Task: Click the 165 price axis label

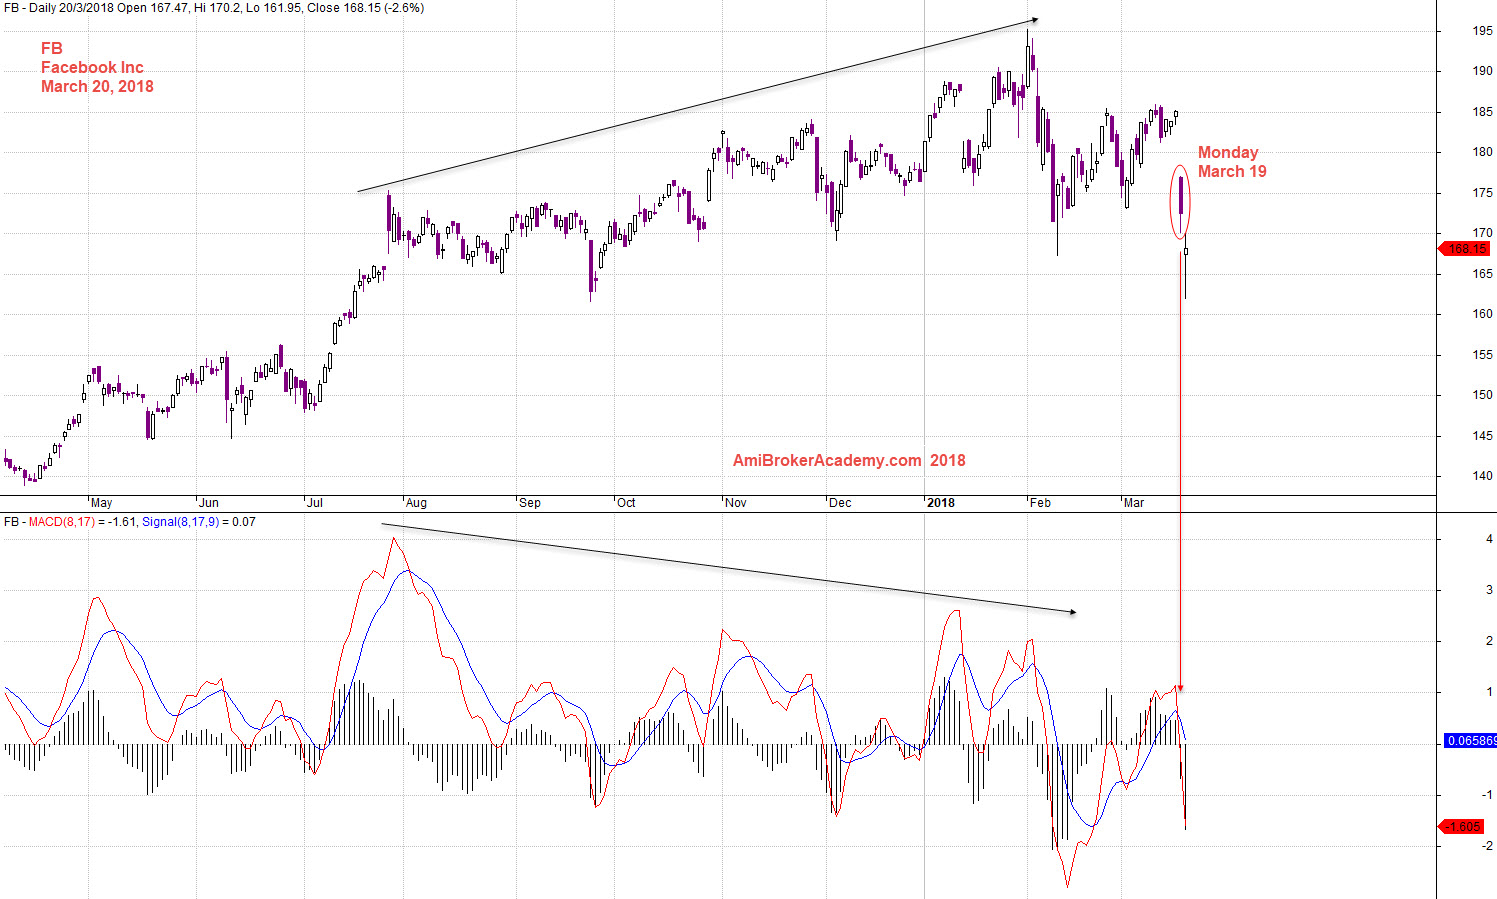Action: pyautogui.click(x=1483, y=274)
